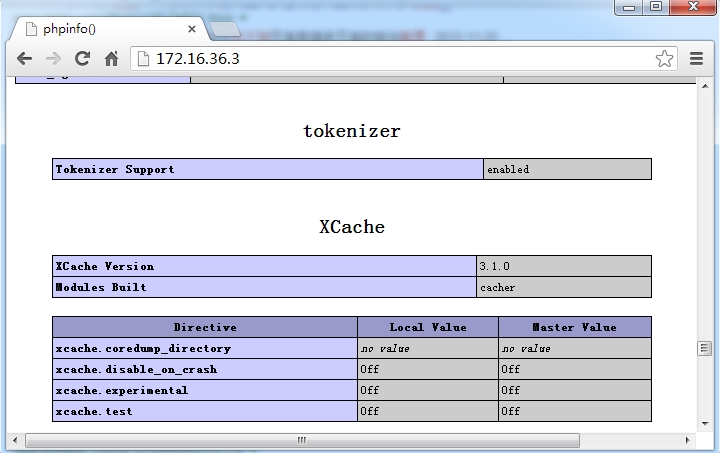Bookmark this page with the star
Viewport: 720px width, 453px height.
pyautogui.click(x=664, y=59)
